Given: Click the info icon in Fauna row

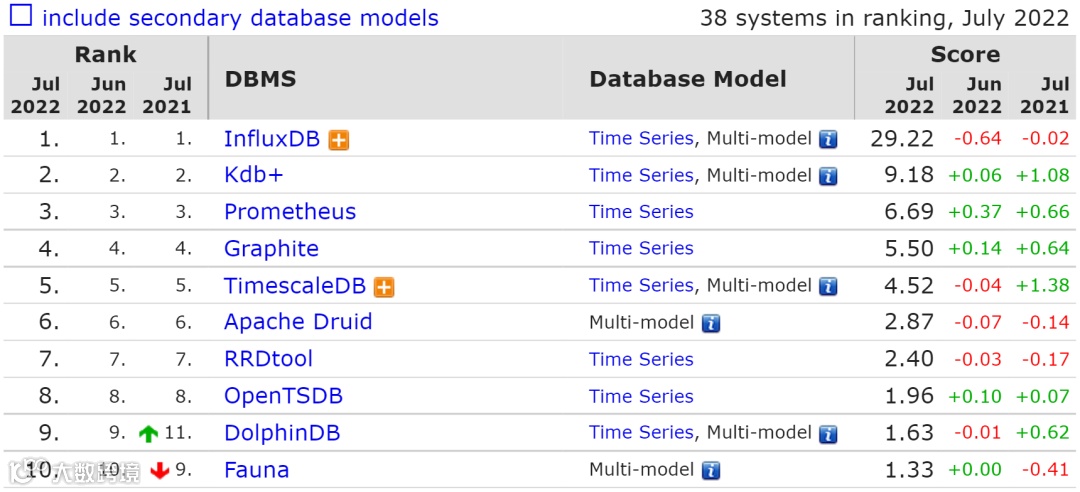Looking at the screenshot, I should (711, 470).
